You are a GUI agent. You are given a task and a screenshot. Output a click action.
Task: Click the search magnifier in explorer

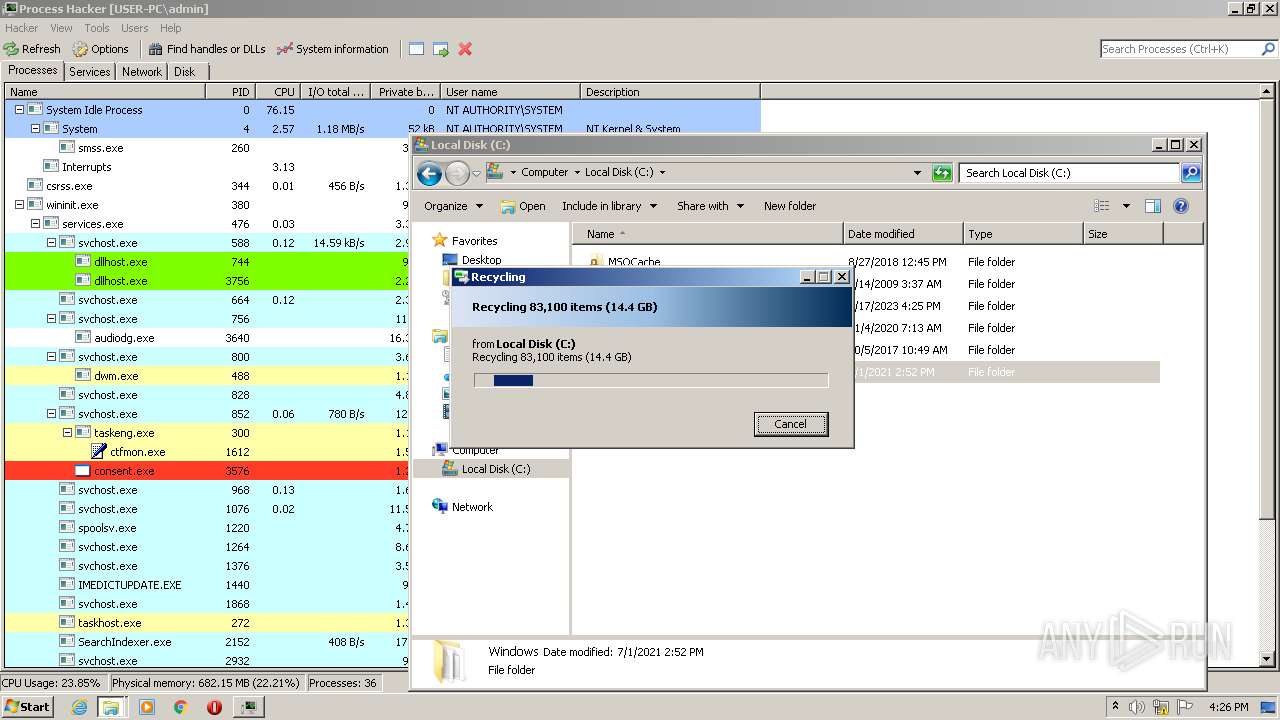pyautogui.click(x=1190, y=173)
